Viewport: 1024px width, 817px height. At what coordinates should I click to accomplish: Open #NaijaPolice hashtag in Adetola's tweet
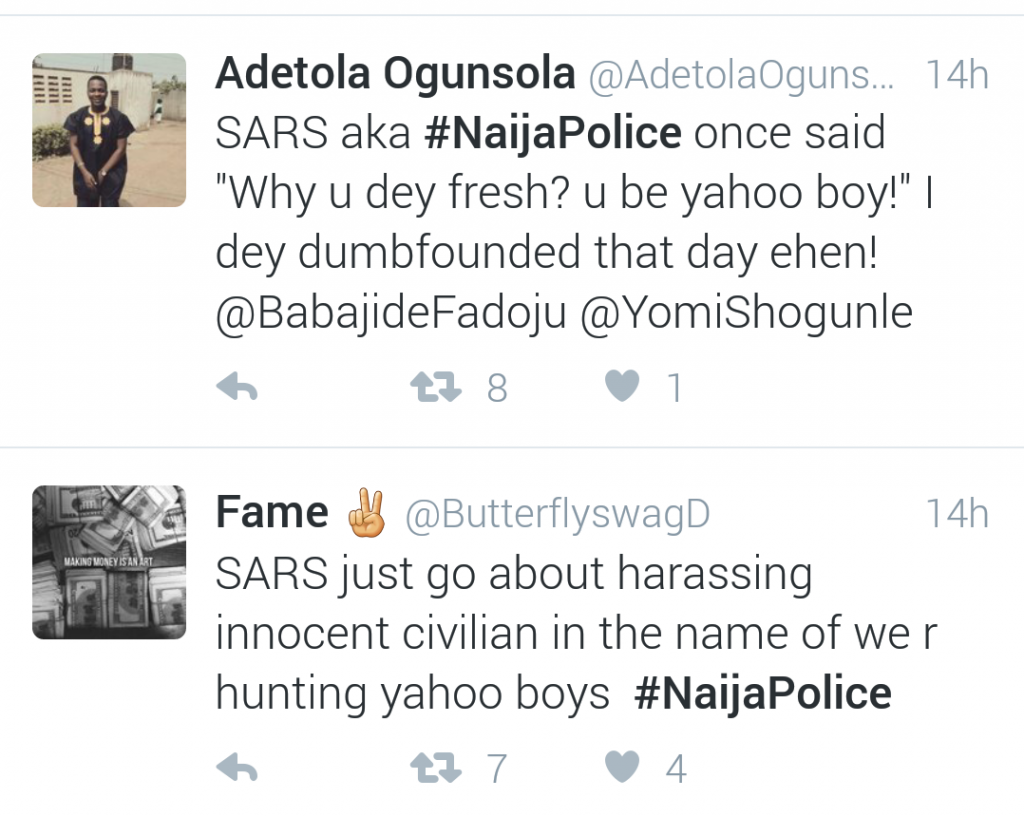[553, 134]
